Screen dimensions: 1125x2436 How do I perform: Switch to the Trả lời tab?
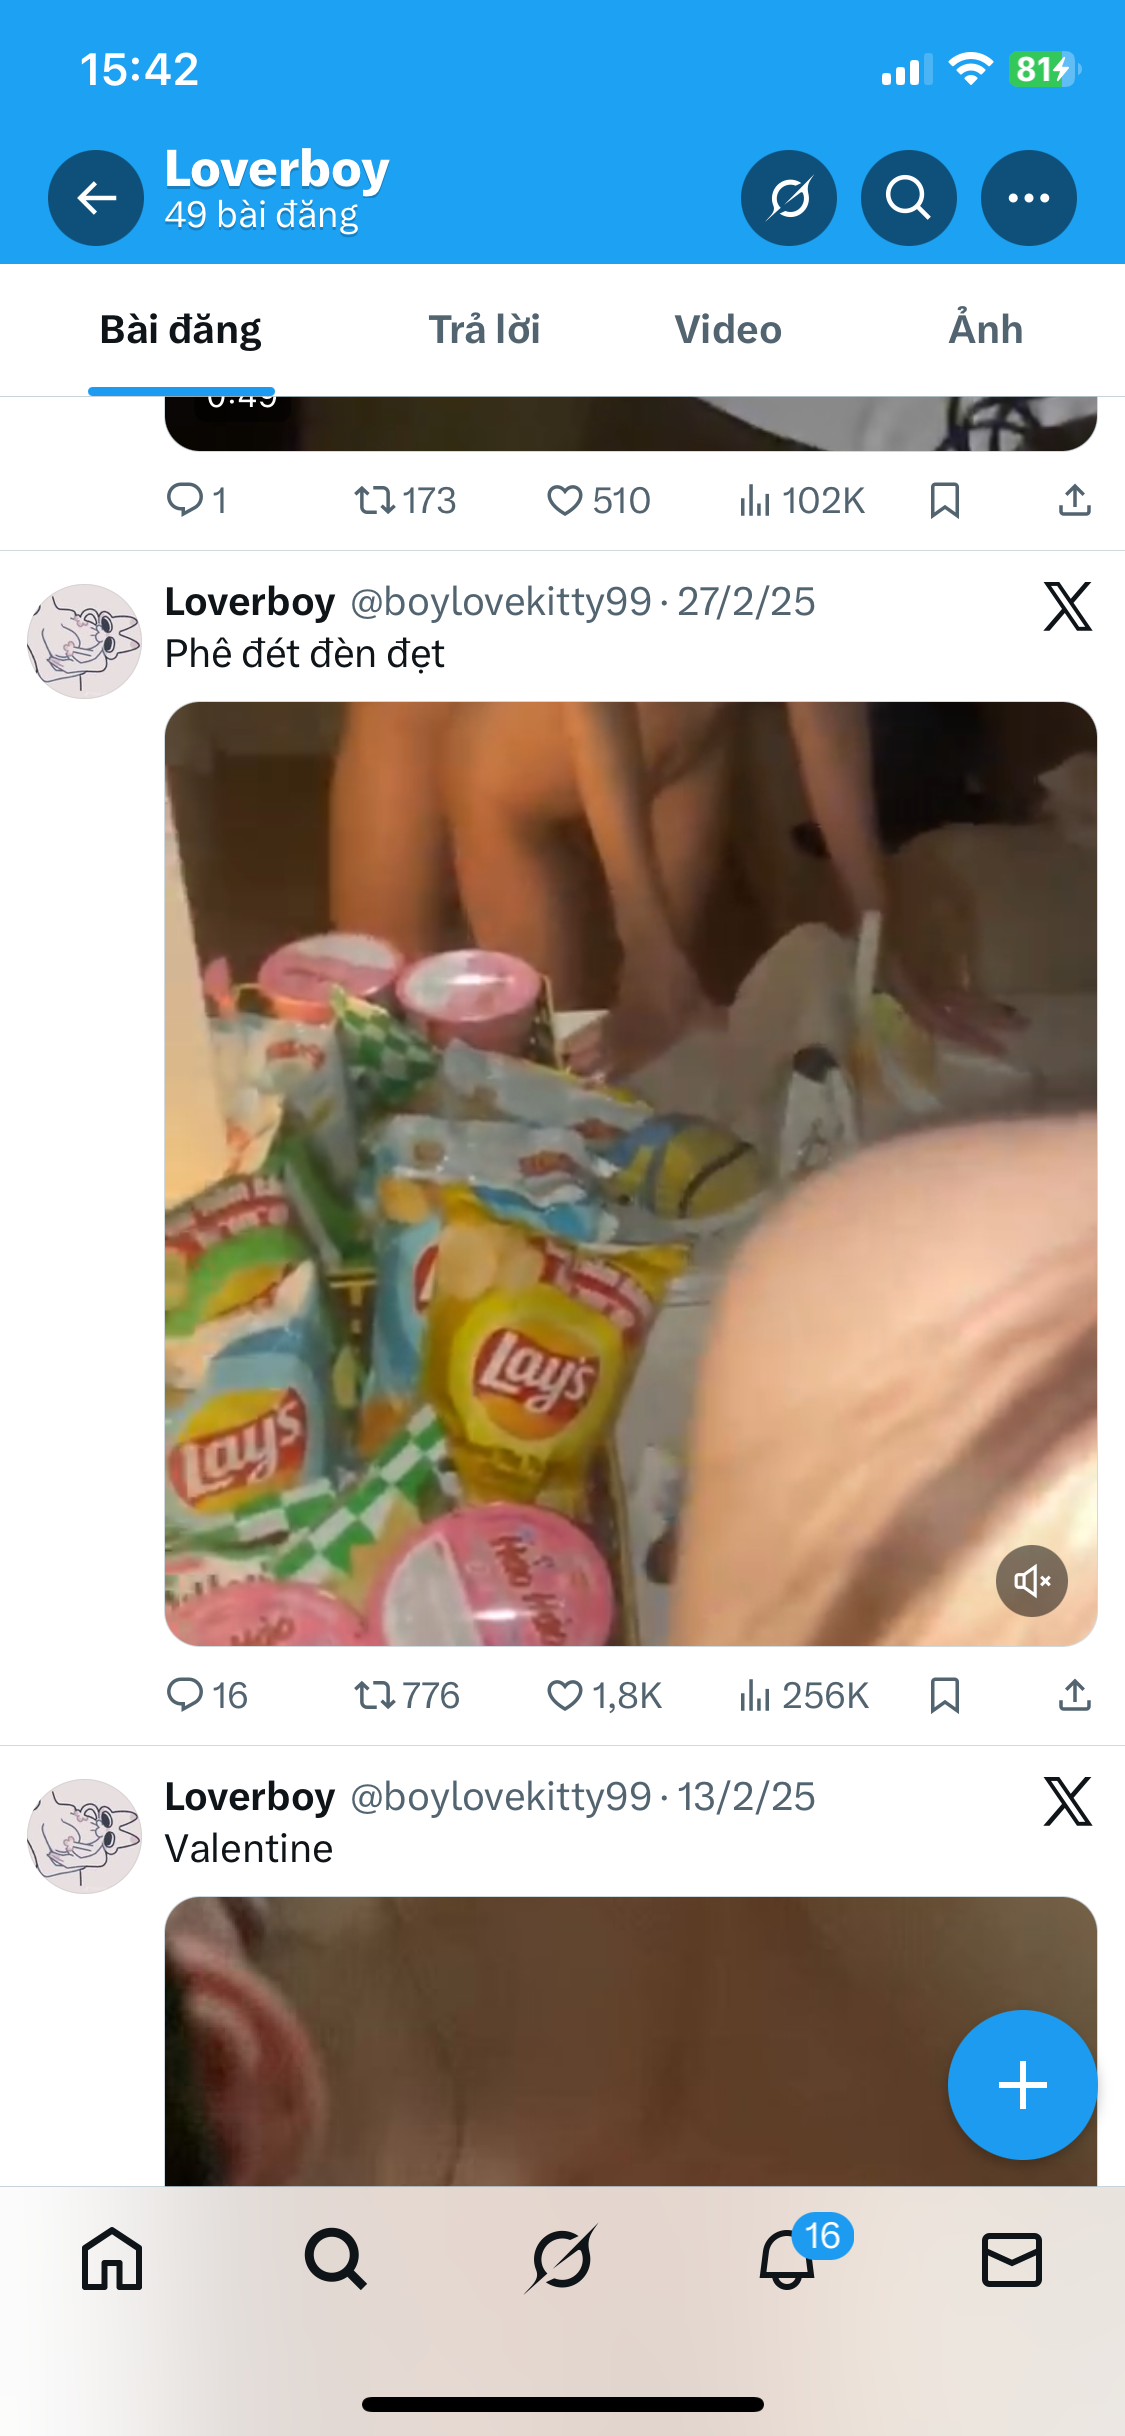(484, 330)
